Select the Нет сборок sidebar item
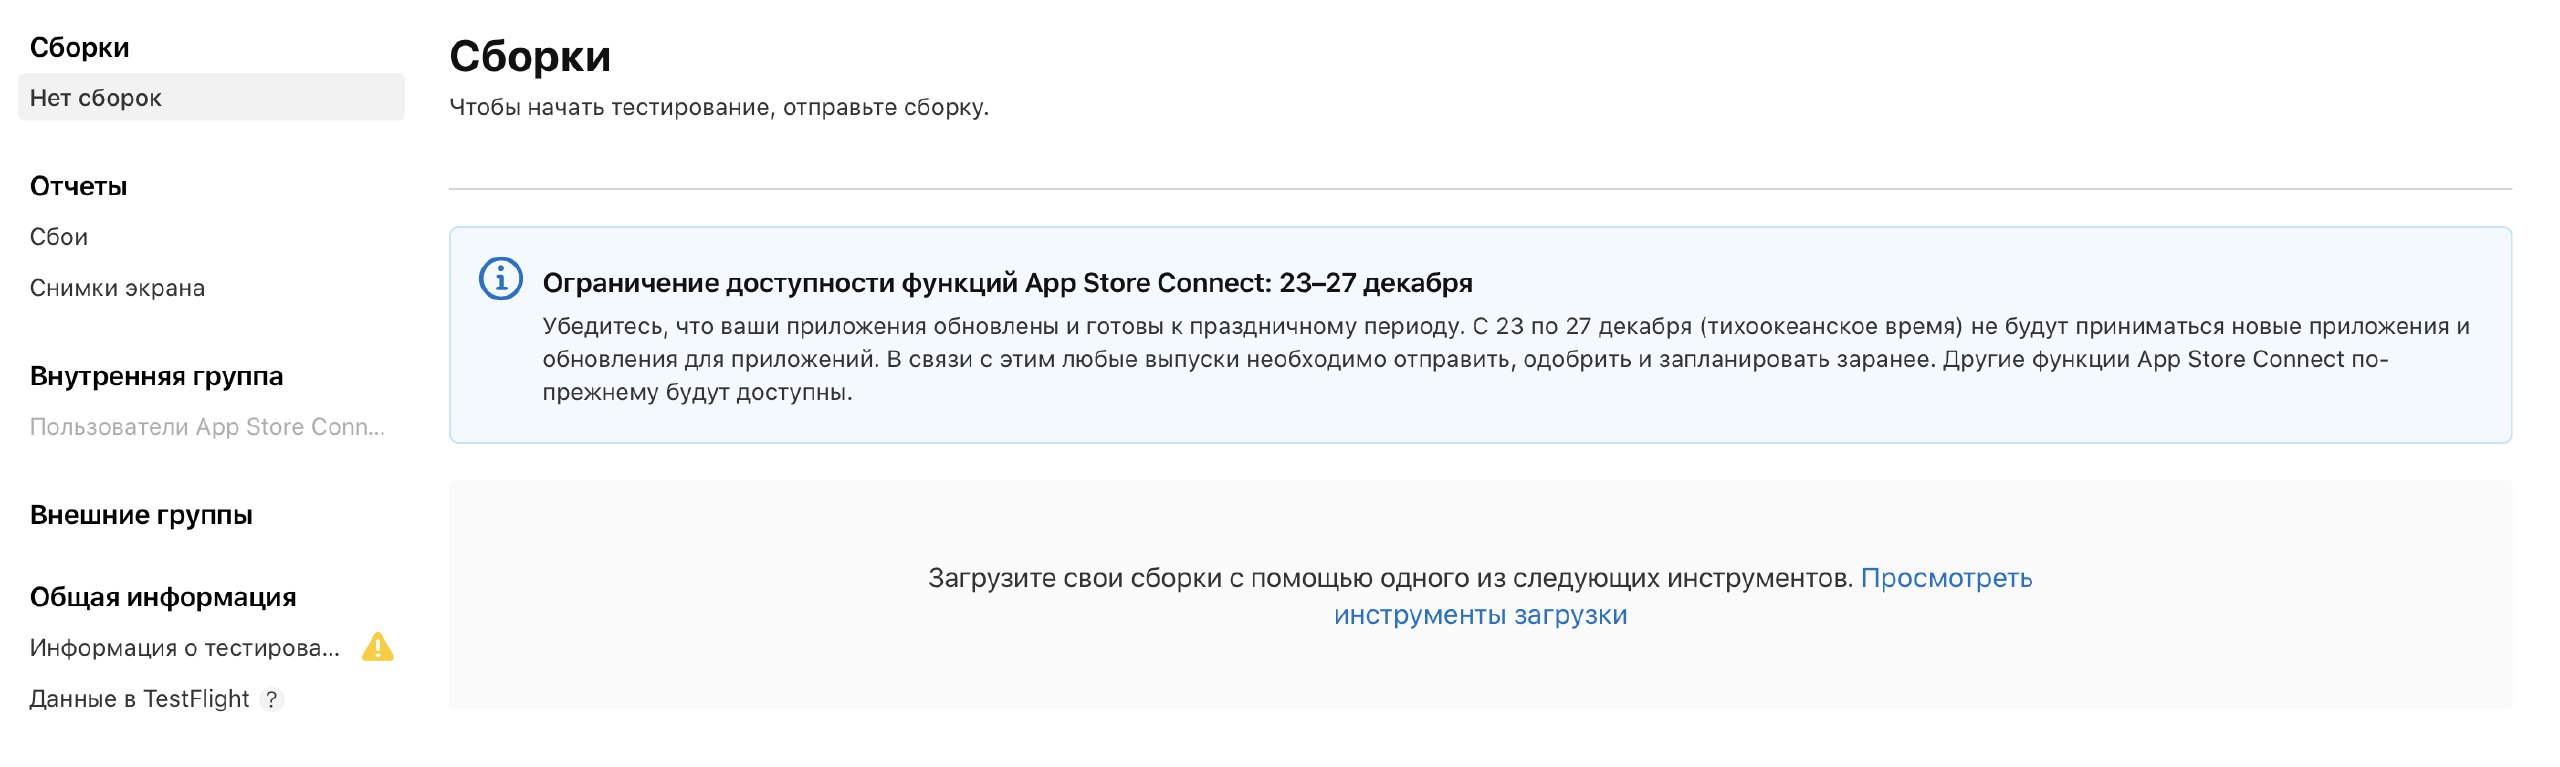 point(211,97)
